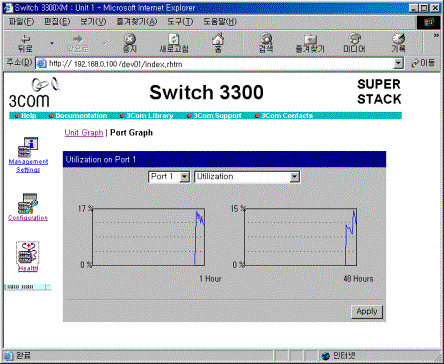Screen dimensions: 444x364
Task: Click the Back (뒤로) toolbar button
Action: 25,43
